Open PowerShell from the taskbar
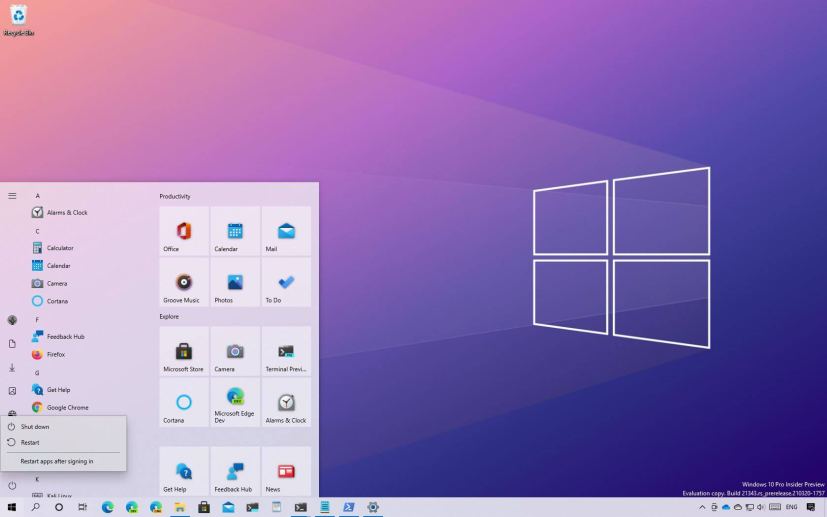 (x=349, y=508)
